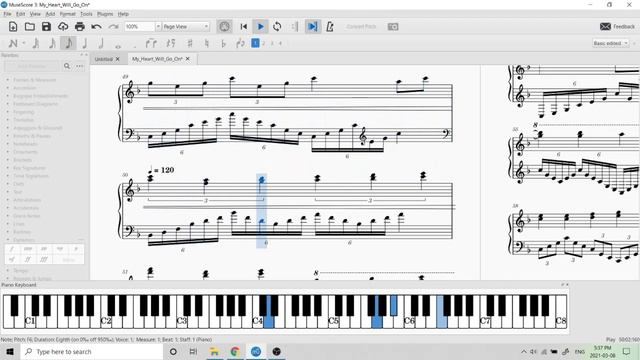
Task: Select the quarter note duration
Action: pyautogui.click(x=84, y=43)
